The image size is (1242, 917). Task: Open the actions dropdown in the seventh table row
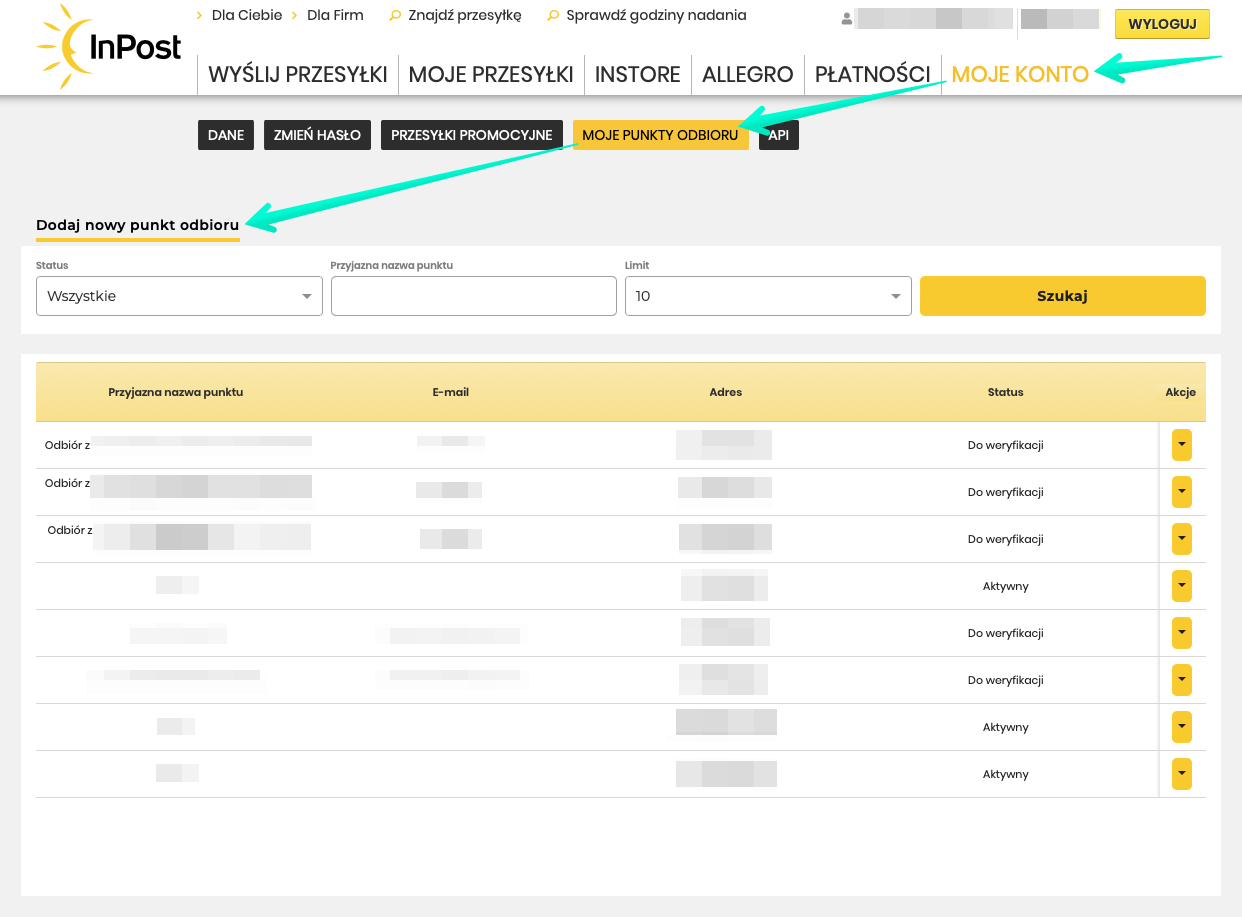(1182, 727)
